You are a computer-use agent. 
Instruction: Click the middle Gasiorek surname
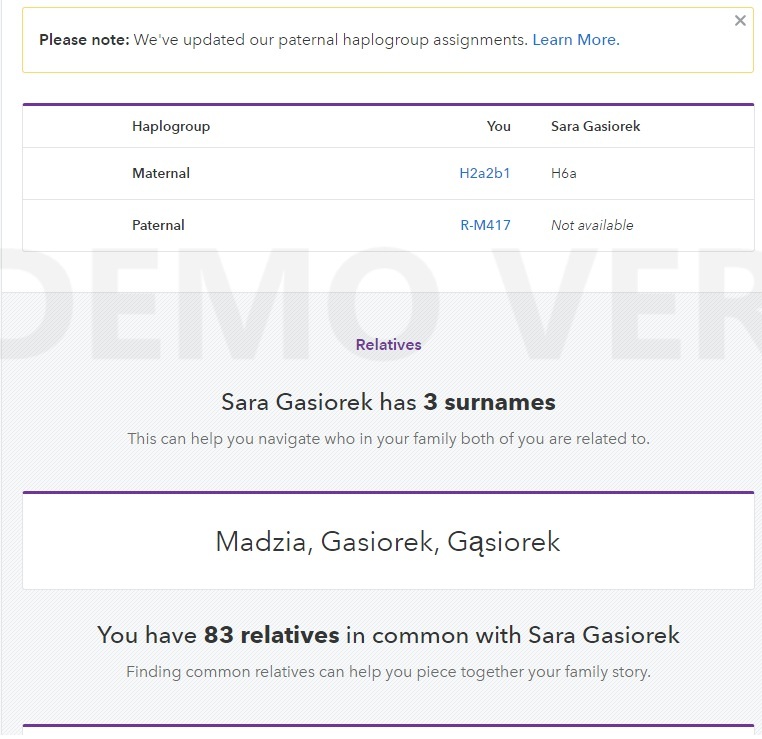[377, 542]
